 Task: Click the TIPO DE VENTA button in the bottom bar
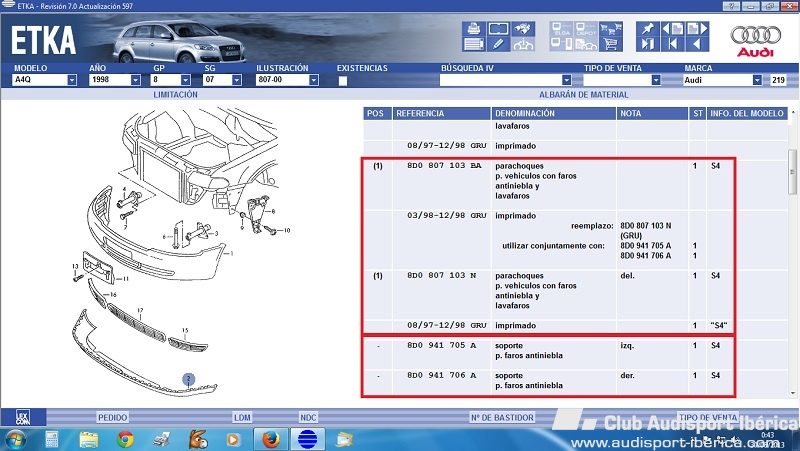pos(708,417)
